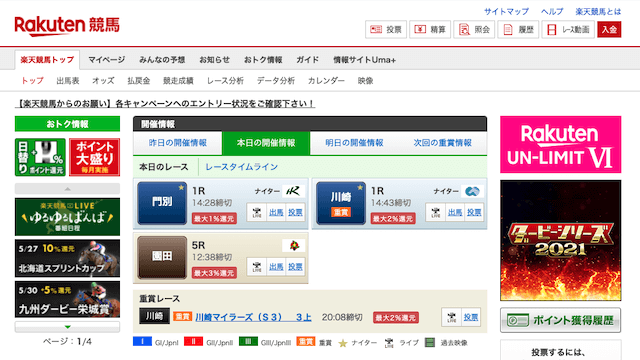Open the データ分析 submenu item
Image resolution: width=640 pixels, height=360 pixels.
276,80
